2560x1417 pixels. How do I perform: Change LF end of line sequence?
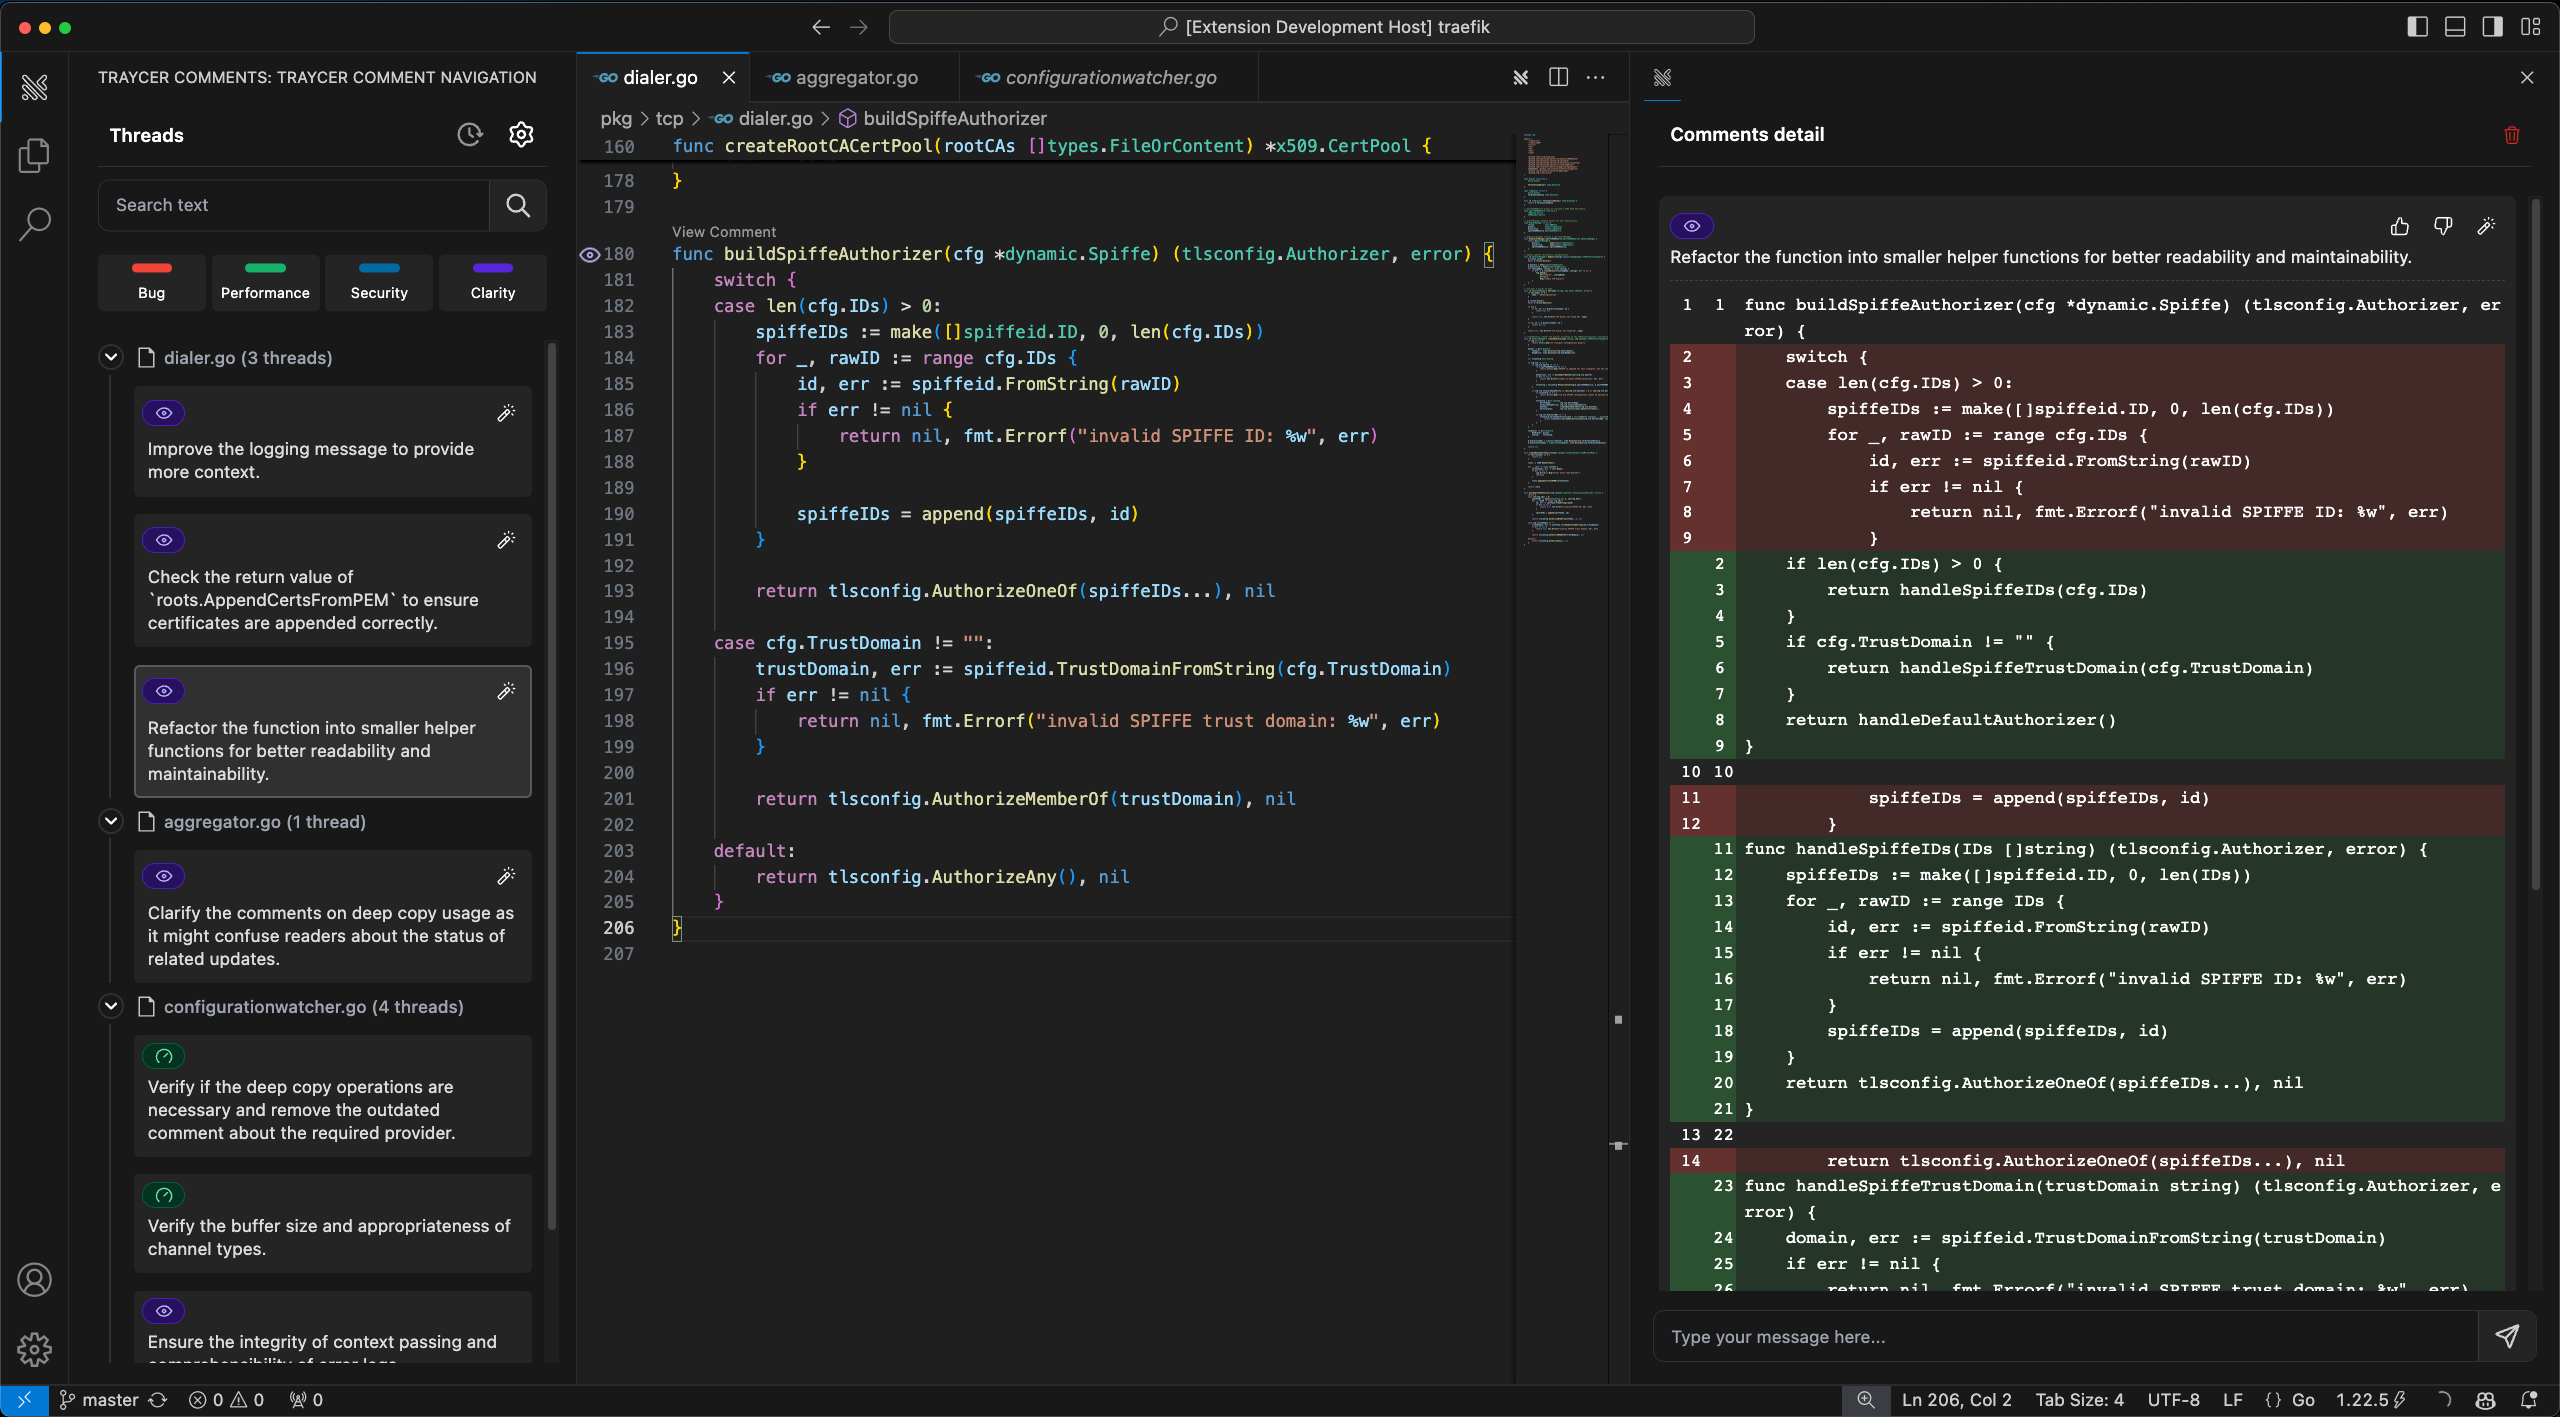(2233, 1400)
